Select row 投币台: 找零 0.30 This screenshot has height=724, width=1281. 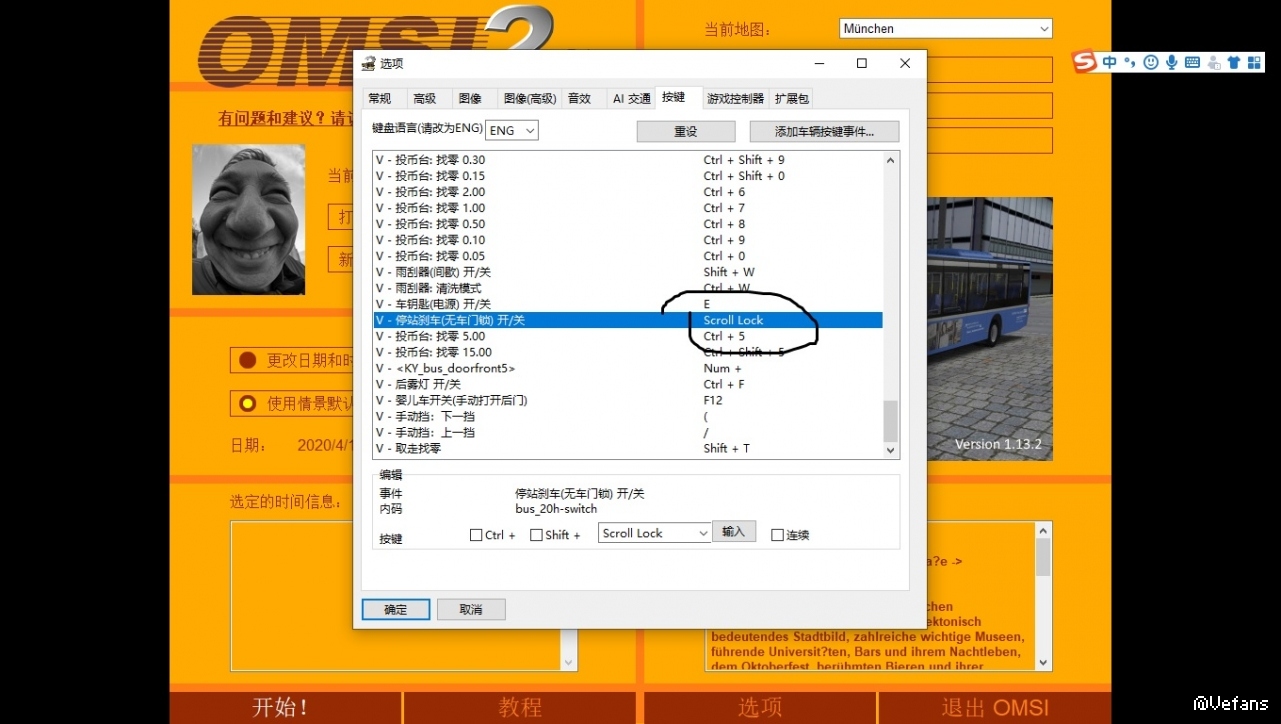pyautogui.click(x=628, y=160)
